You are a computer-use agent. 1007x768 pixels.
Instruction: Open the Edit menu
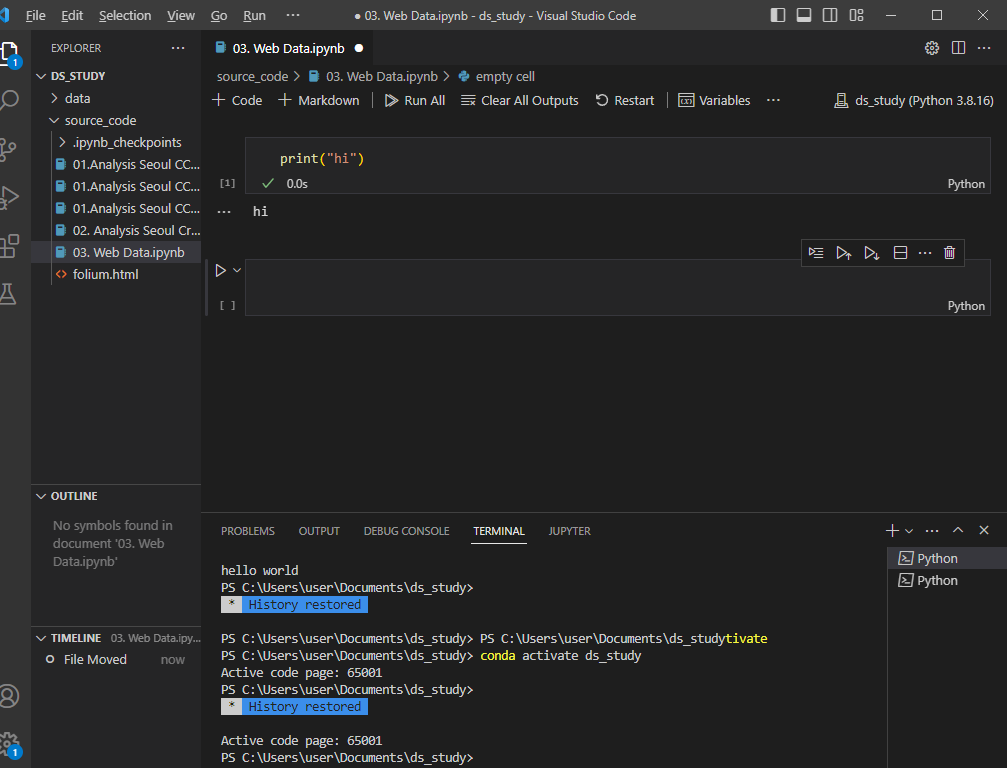[x=72, y=15]
